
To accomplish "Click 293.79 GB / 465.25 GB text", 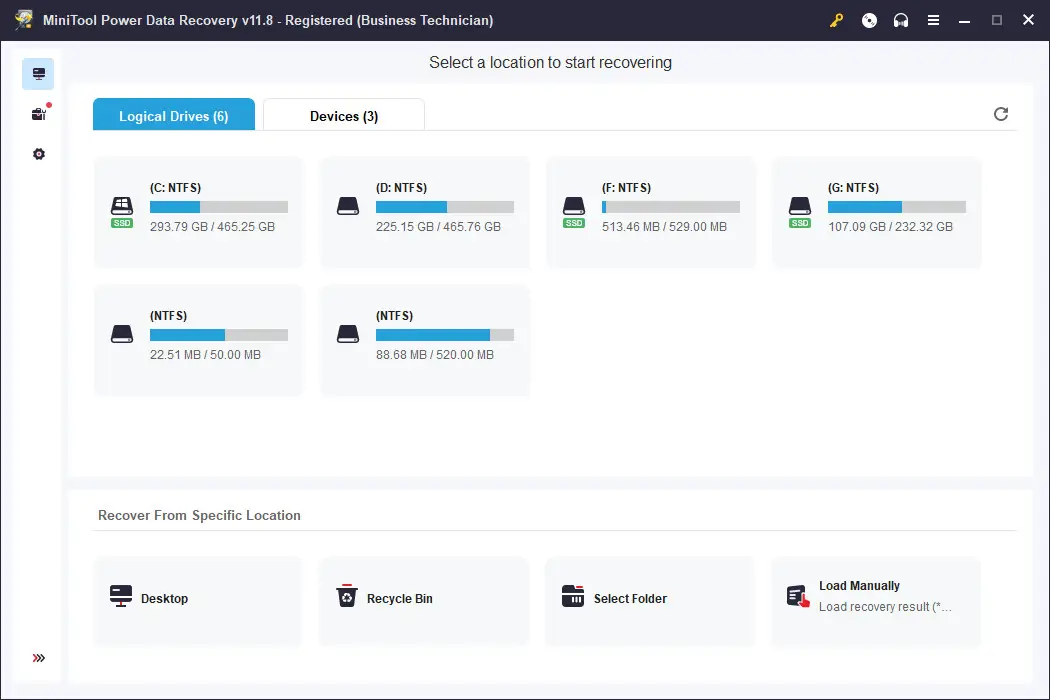I will [x=212, y=226].
